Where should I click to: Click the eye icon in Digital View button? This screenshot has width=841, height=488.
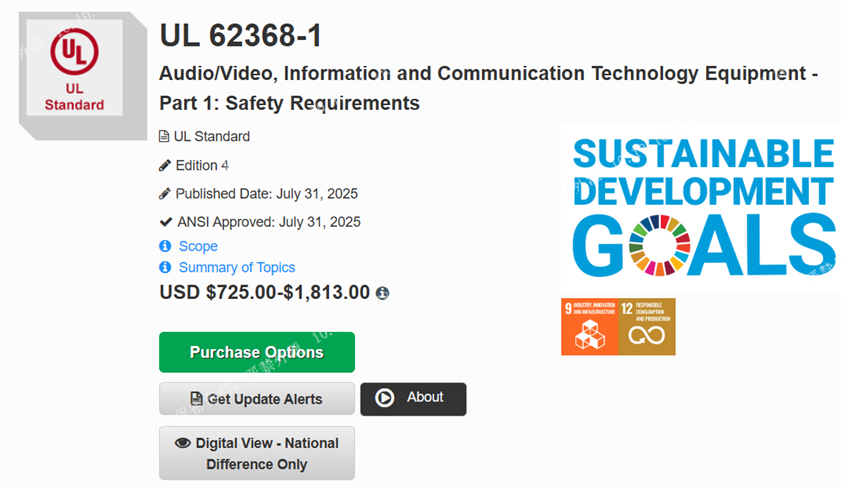coord(182,443)
